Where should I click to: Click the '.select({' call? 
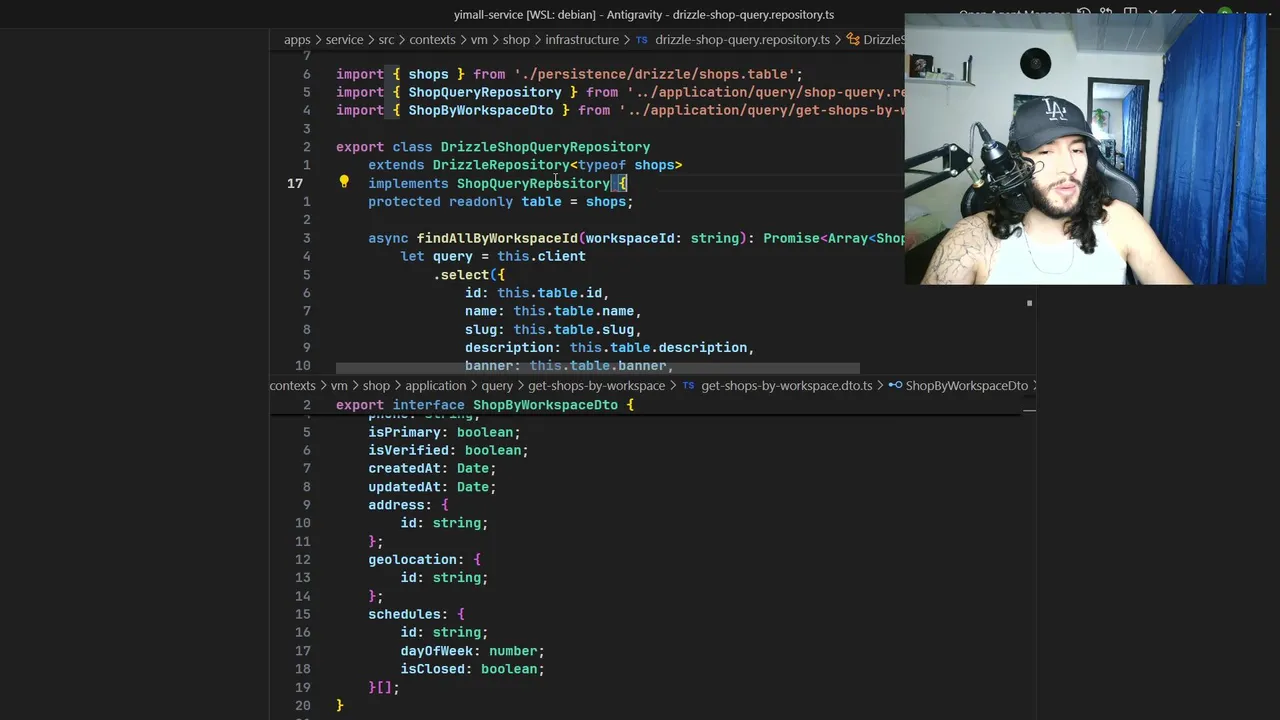click(x=469, y=274)
